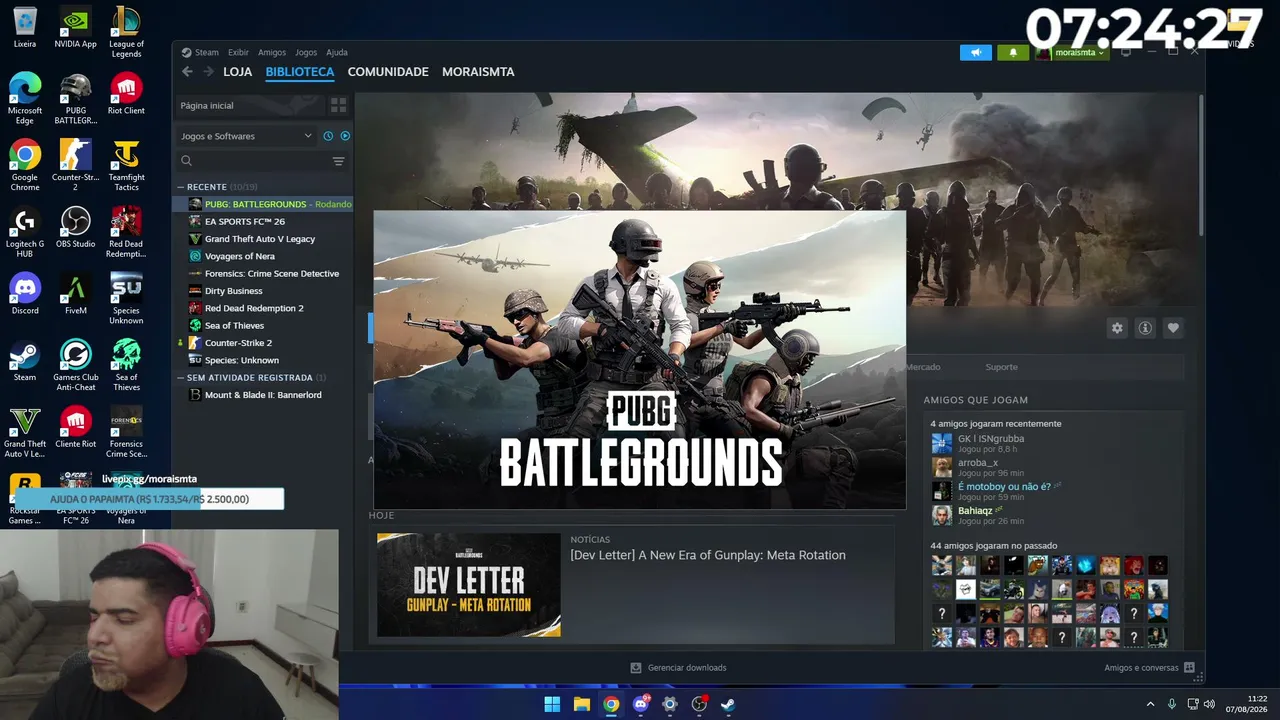Screen dimensions: 1280x720
Task: Show PUBG game info panel
Action: click(1145, 328)
